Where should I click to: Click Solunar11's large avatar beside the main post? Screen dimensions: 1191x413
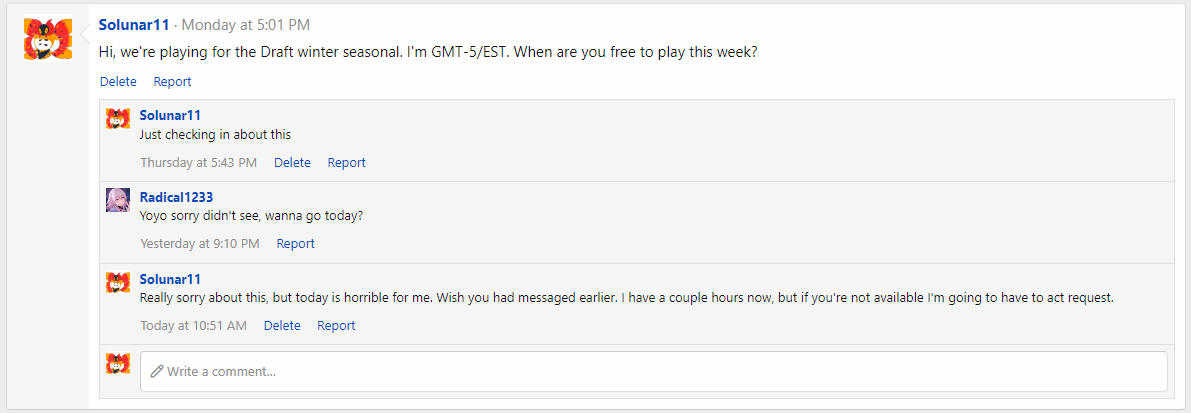coord(48,40)
